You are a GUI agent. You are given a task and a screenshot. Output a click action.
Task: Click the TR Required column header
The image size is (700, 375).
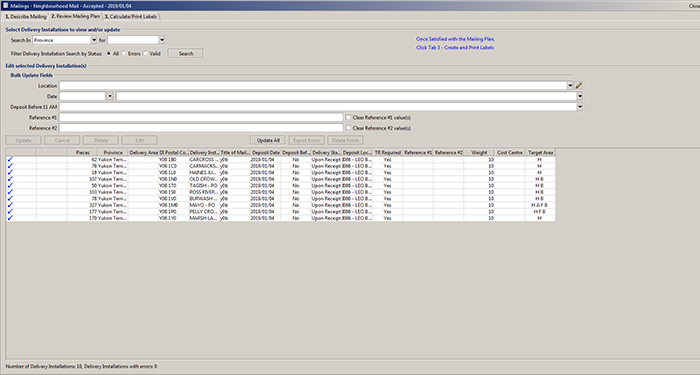pos(388,153)
